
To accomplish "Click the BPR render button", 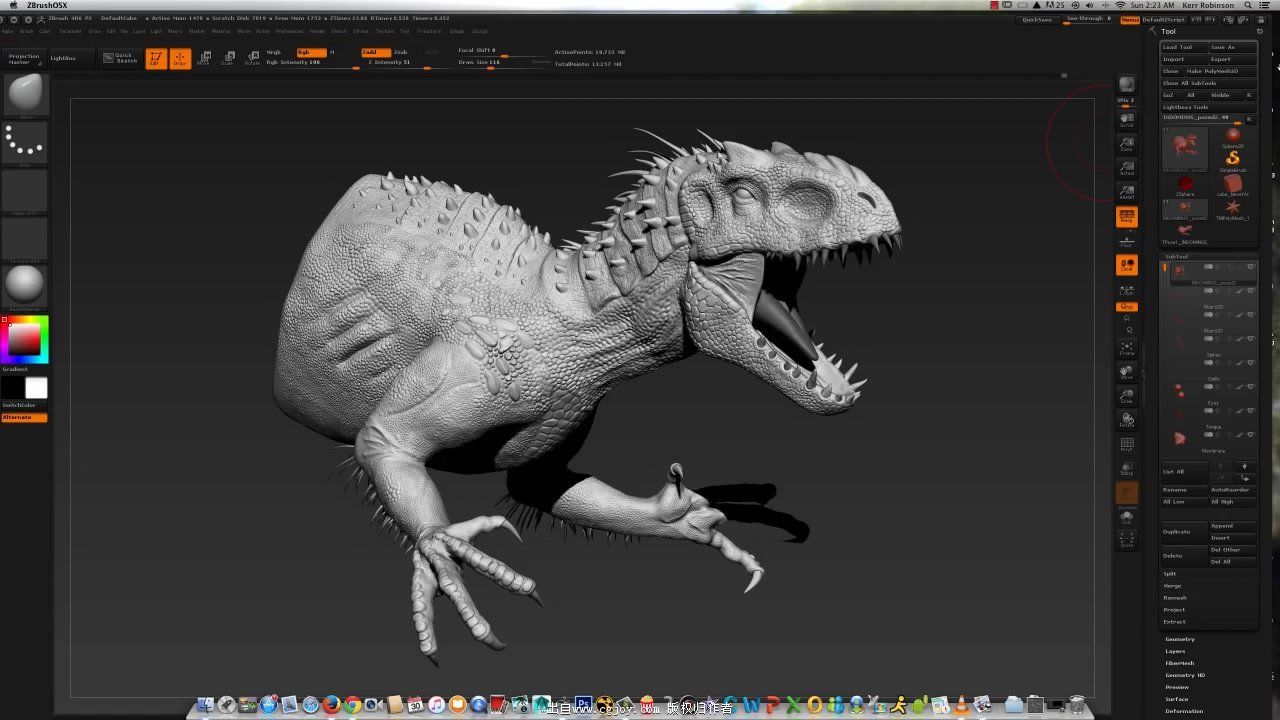I will (x=1127, y=85).
